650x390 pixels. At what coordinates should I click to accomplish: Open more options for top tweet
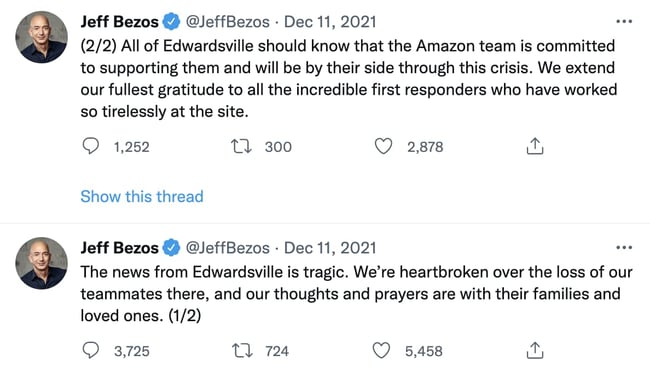[x=624, y=22]
